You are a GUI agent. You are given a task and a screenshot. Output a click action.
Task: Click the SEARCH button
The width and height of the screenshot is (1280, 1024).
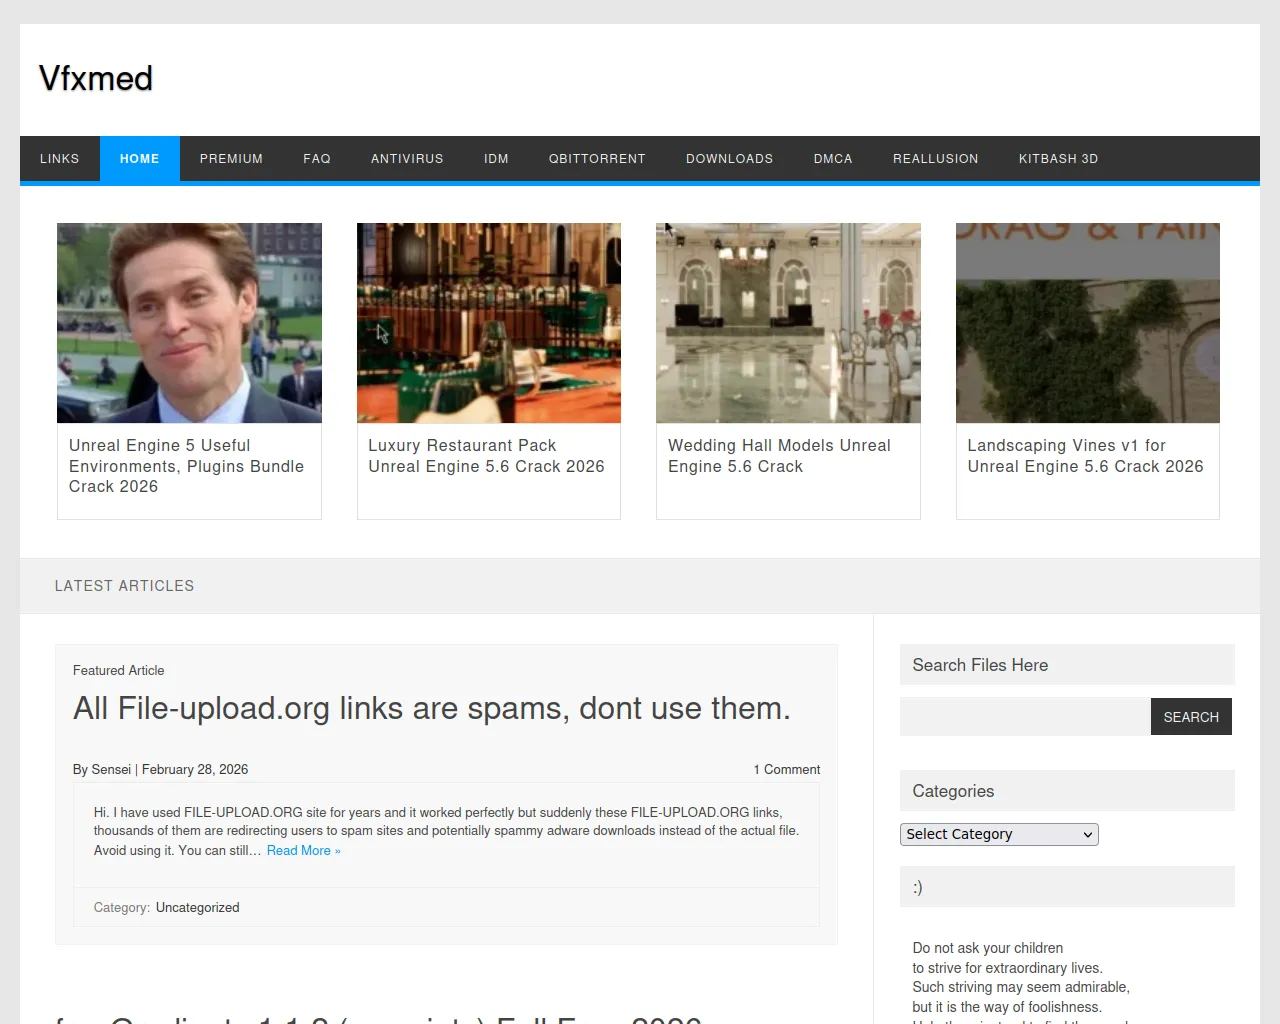pos(1191,716)
